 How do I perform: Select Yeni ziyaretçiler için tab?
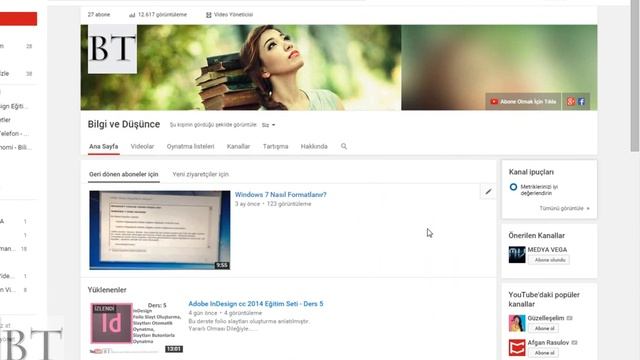pos(200,174)
